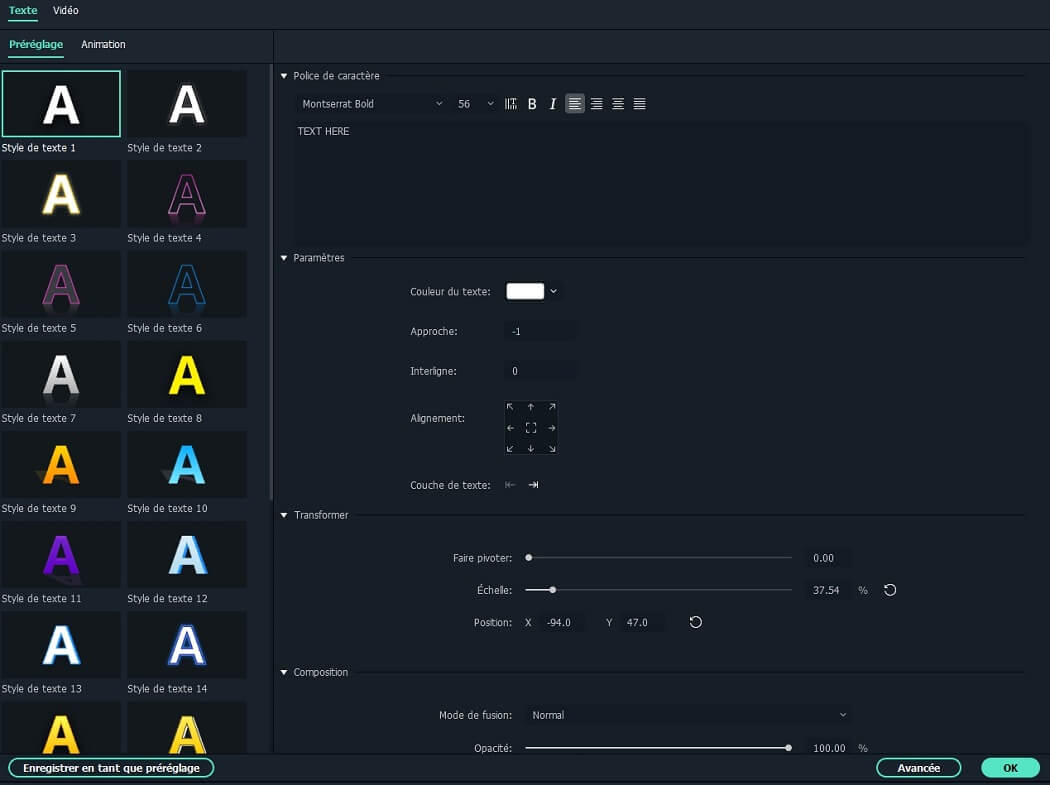Image resolution: width=1050 pixels, height=785 pixels.
Task: Select the Style de texte 5 preset
Action: pyautogui.click(x=61, y=285)
